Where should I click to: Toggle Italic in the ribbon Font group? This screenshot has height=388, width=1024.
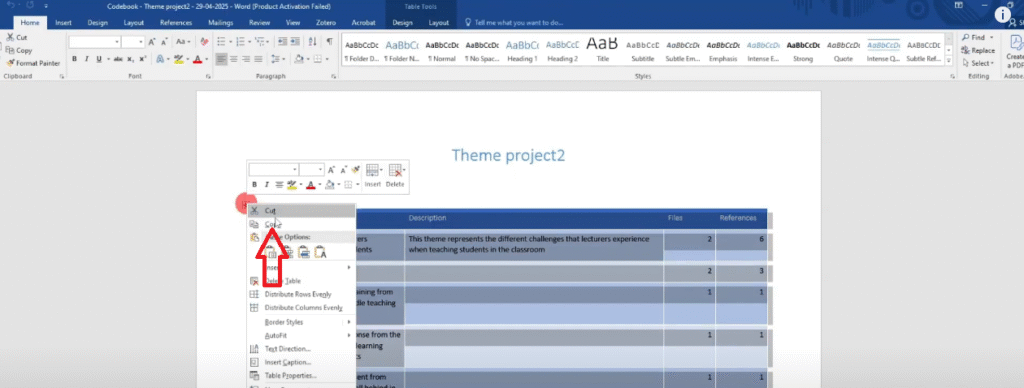tap(87, 59)
